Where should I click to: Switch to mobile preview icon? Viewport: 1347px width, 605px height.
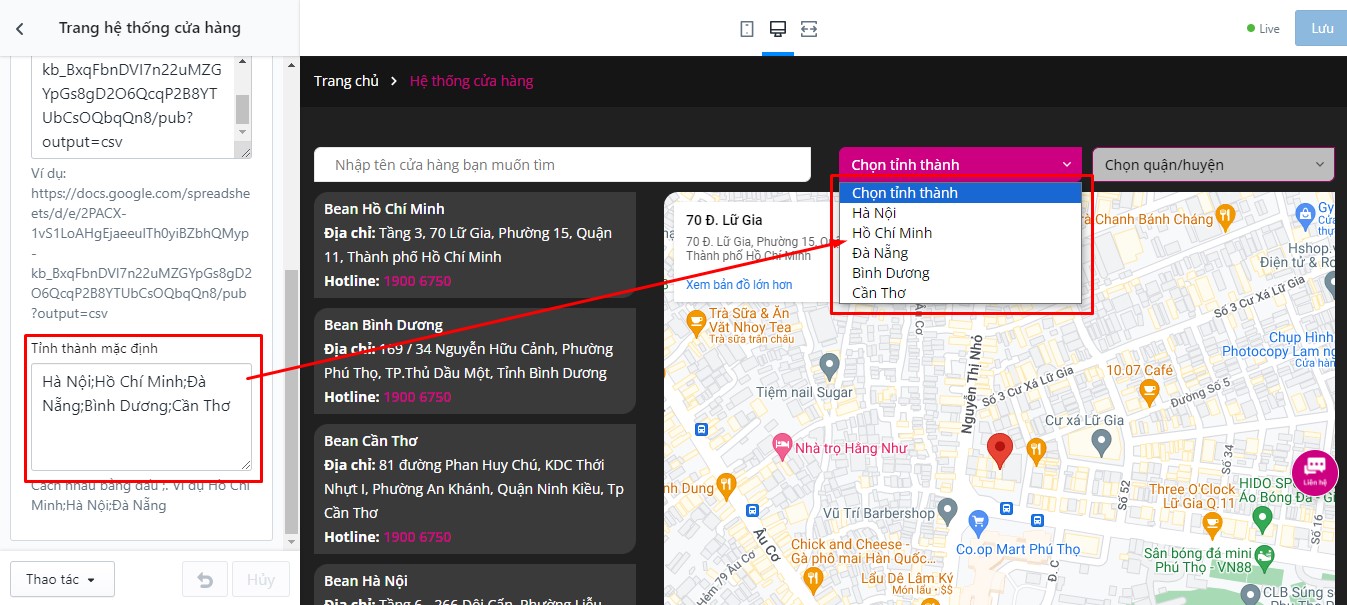point(747,29)
